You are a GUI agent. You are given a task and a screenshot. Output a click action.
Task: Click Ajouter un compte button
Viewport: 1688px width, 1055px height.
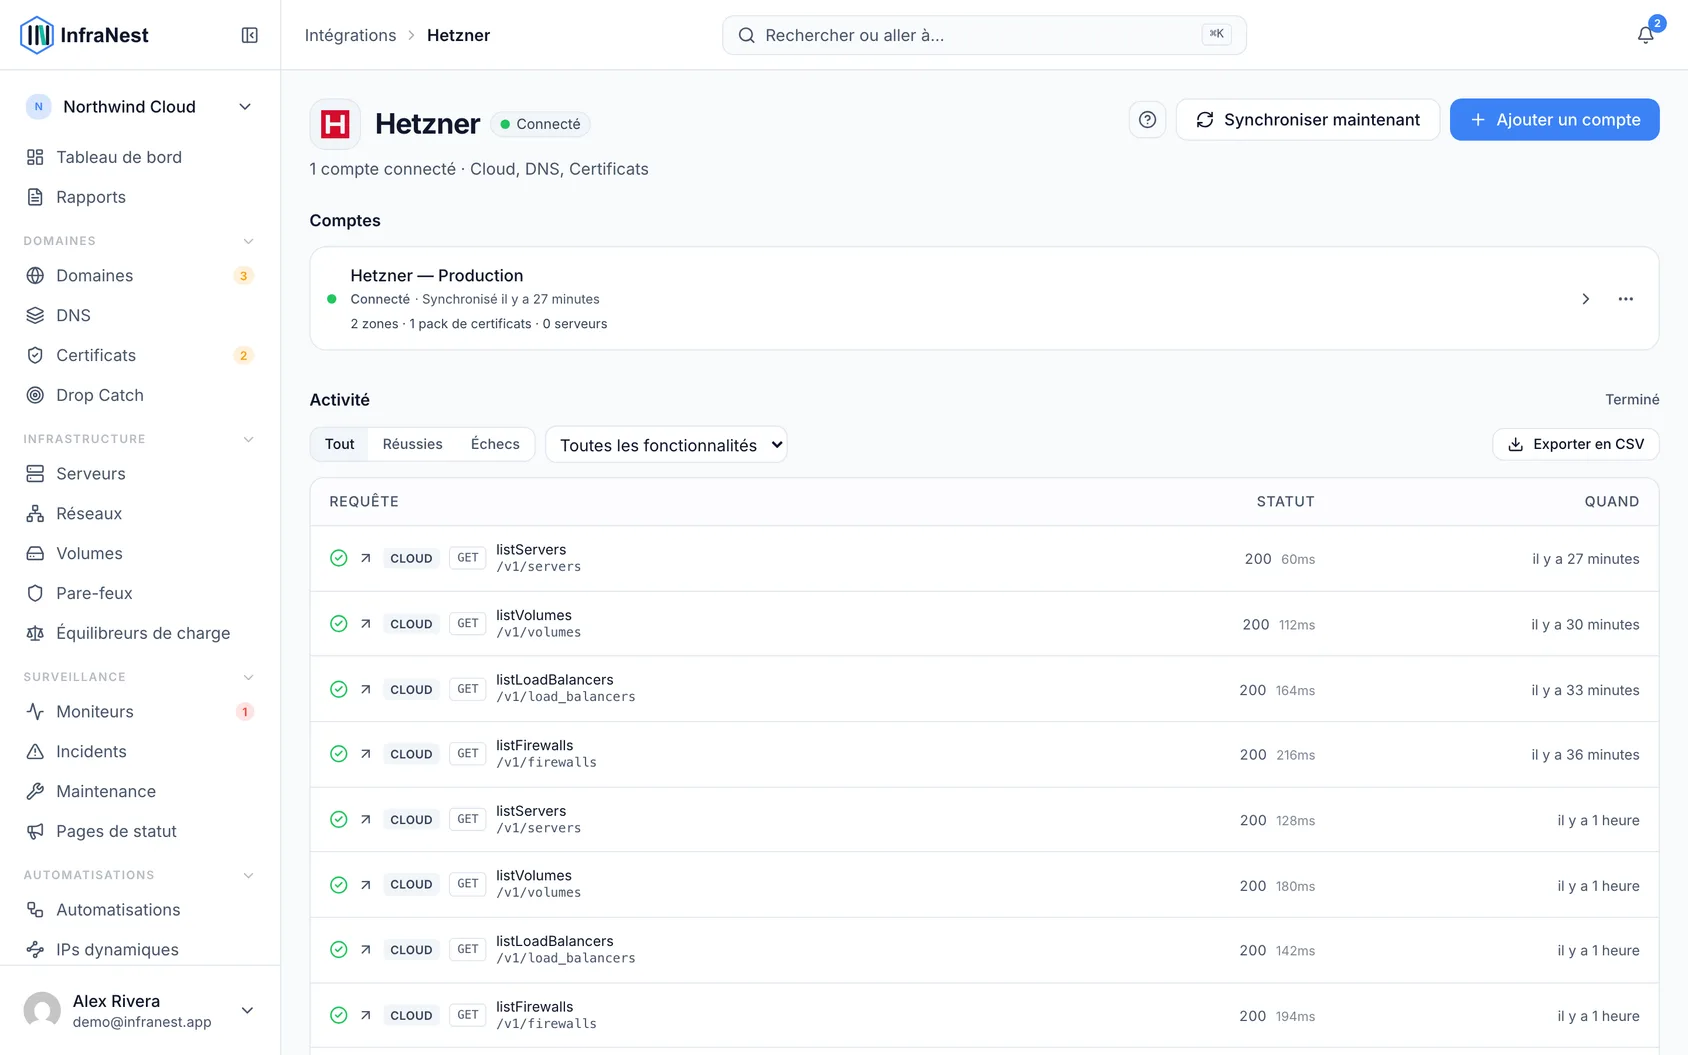[x=1555, y=120]
